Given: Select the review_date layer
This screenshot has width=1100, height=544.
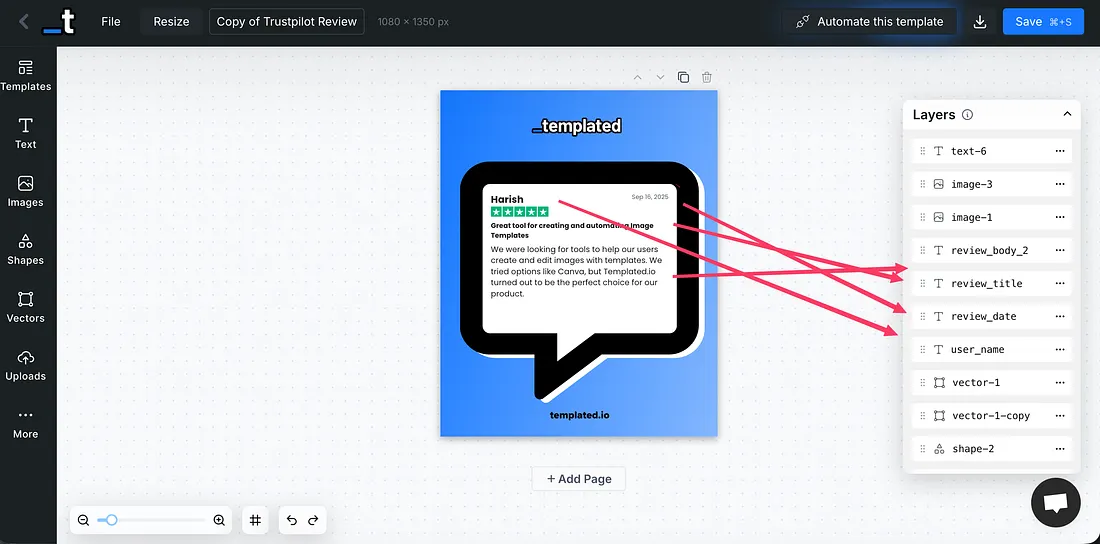Looking at the screenshot, I should click(992, 316).
